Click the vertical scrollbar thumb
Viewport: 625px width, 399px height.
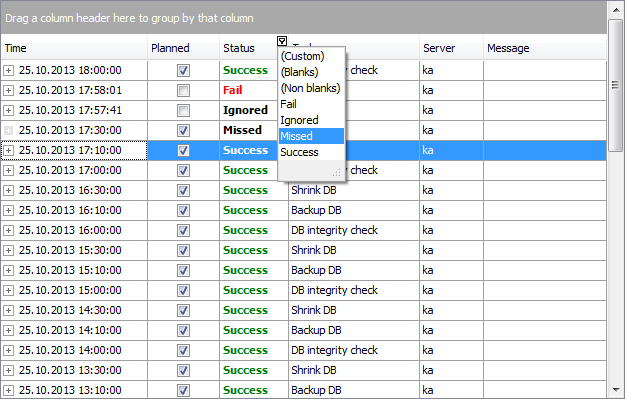click(616, 85)
